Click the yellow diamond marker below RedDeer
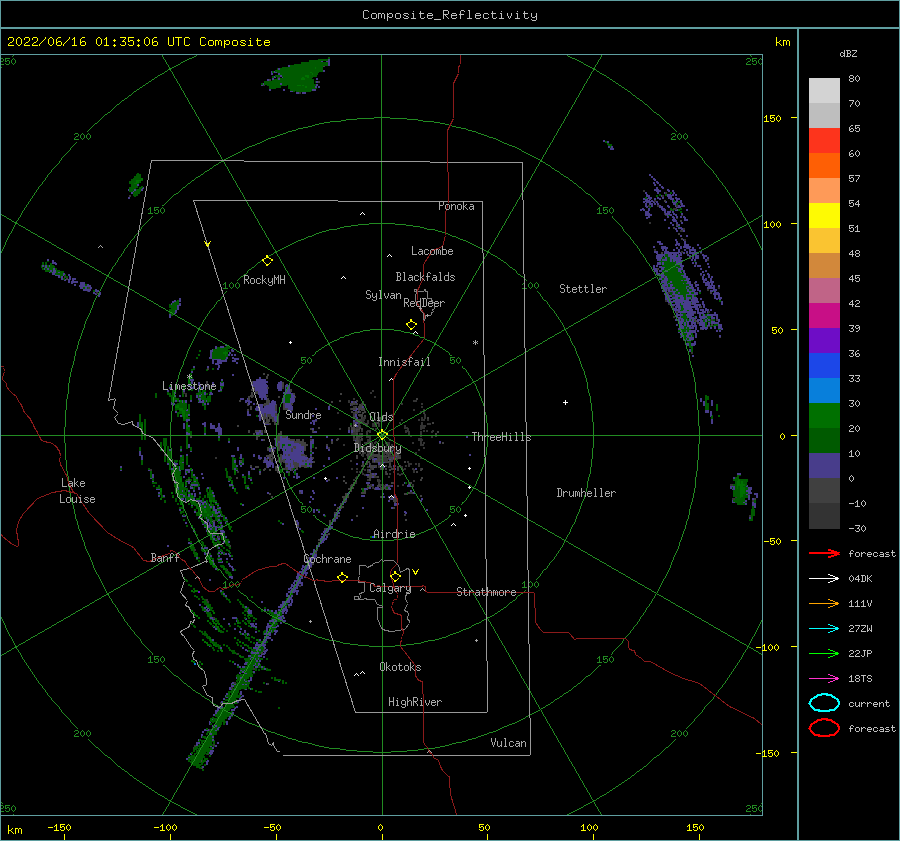 pos(411,325)
